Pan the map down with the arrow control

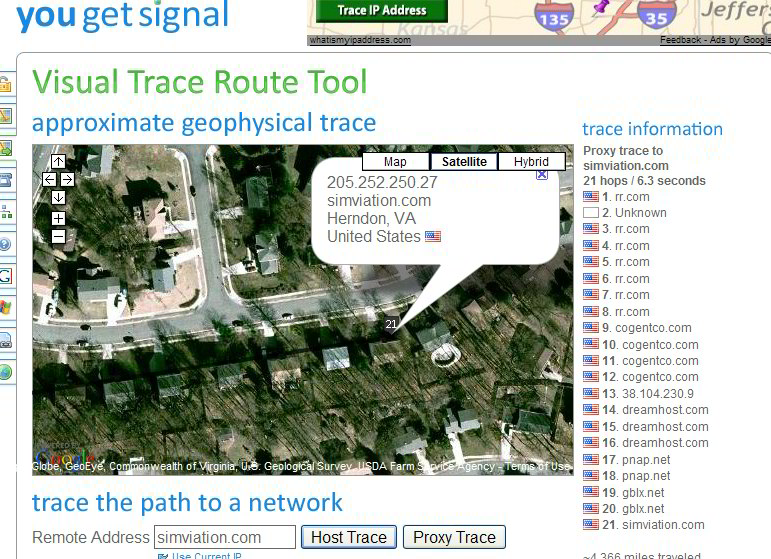[58, 198]
